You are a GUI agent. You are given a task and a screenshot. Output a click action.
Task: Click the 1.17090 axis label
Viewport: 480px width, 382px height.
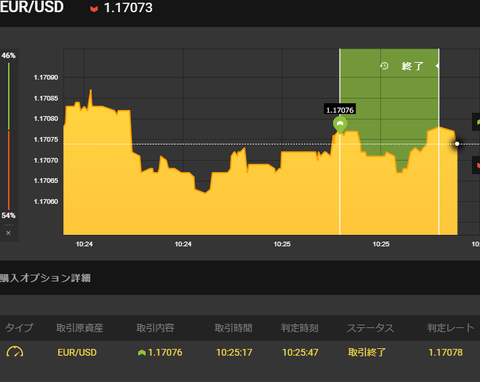[x=46, y=78]
